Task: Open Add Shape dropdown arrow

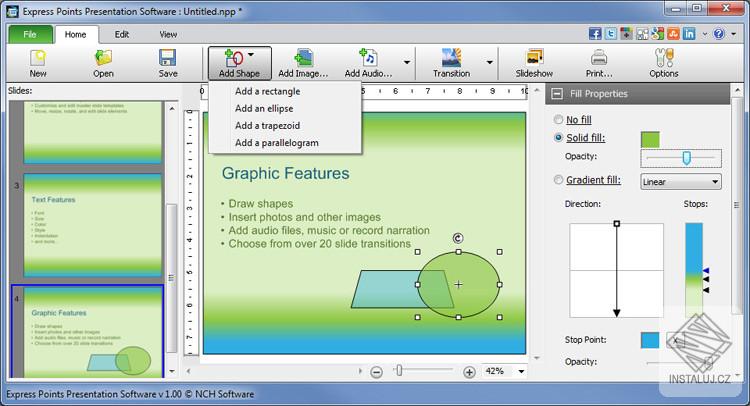Action: tap(251, 55)
